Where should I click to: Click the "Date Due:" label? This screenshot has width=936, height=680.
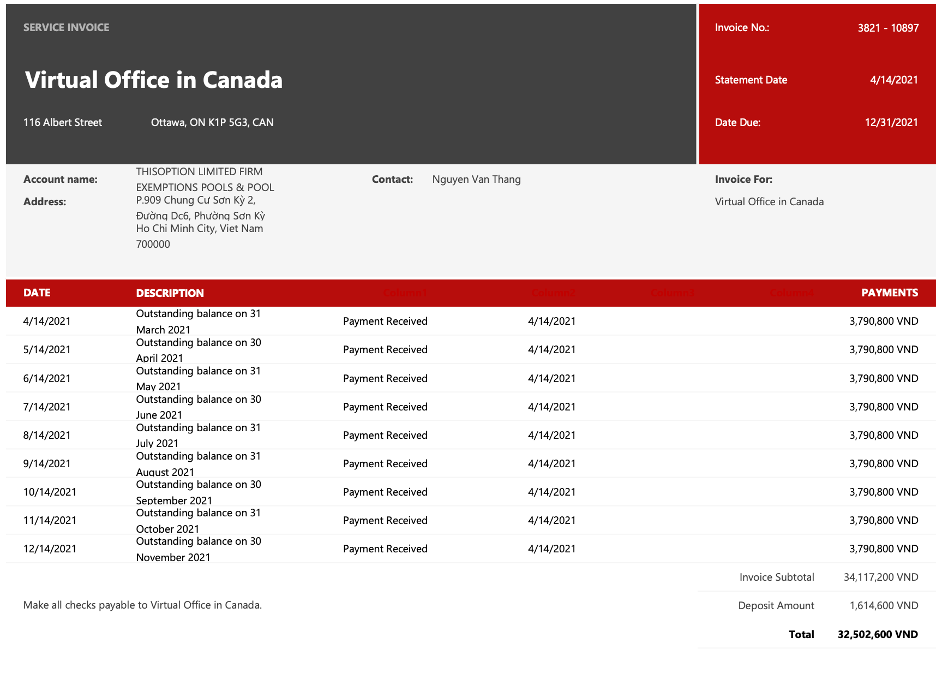coord(738,122)
